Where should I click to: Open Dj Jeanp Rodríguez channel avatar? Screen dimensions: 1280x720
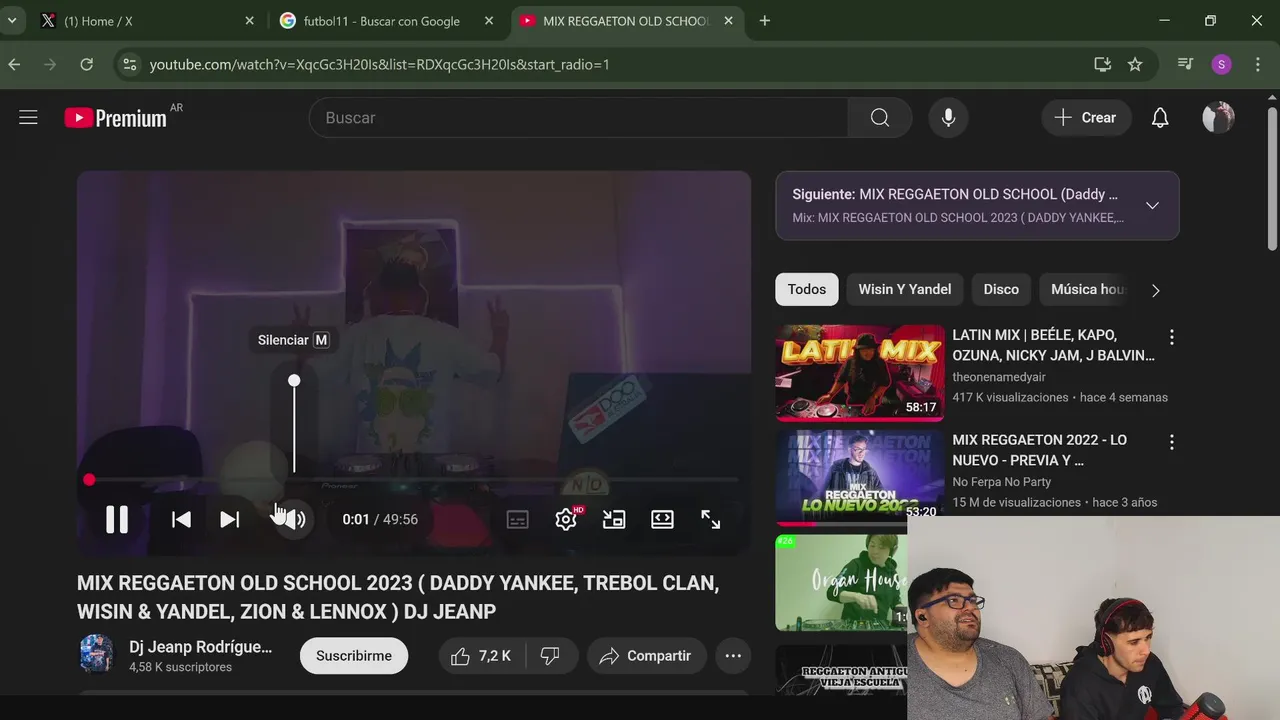tap(97, 655)
